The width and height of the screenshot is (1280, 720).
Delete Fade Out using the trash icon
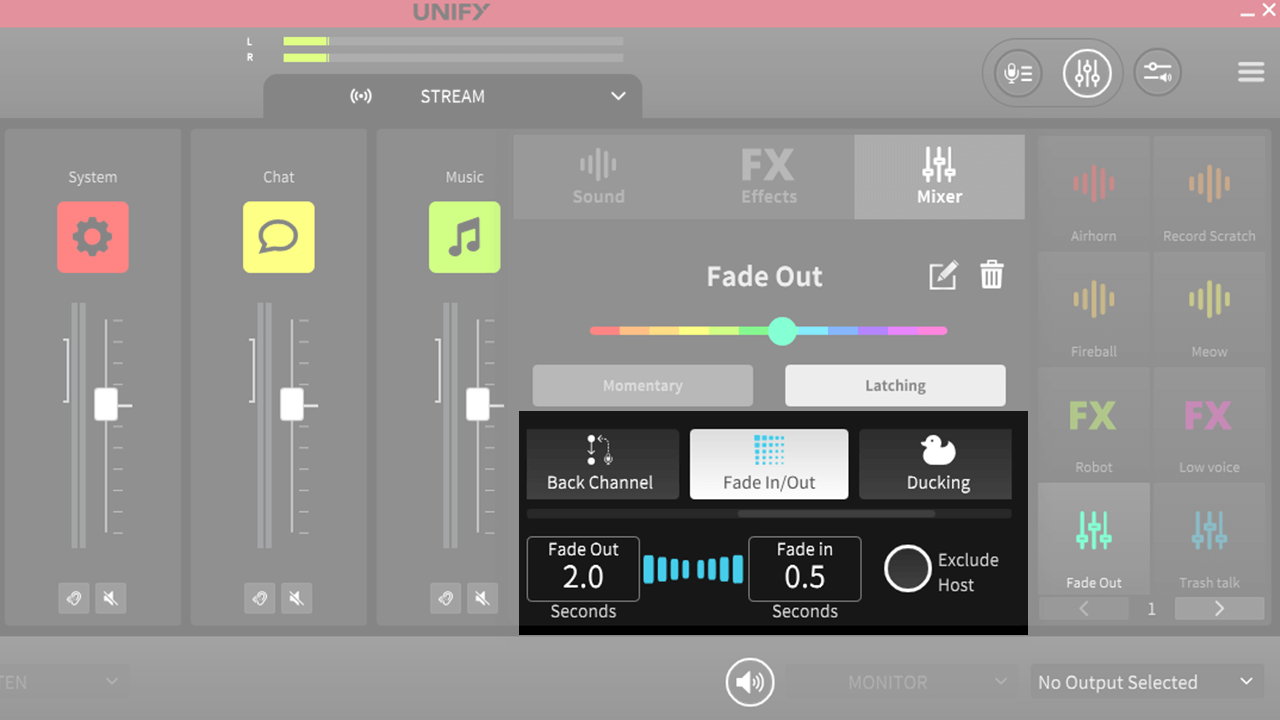tap(991, 275)
